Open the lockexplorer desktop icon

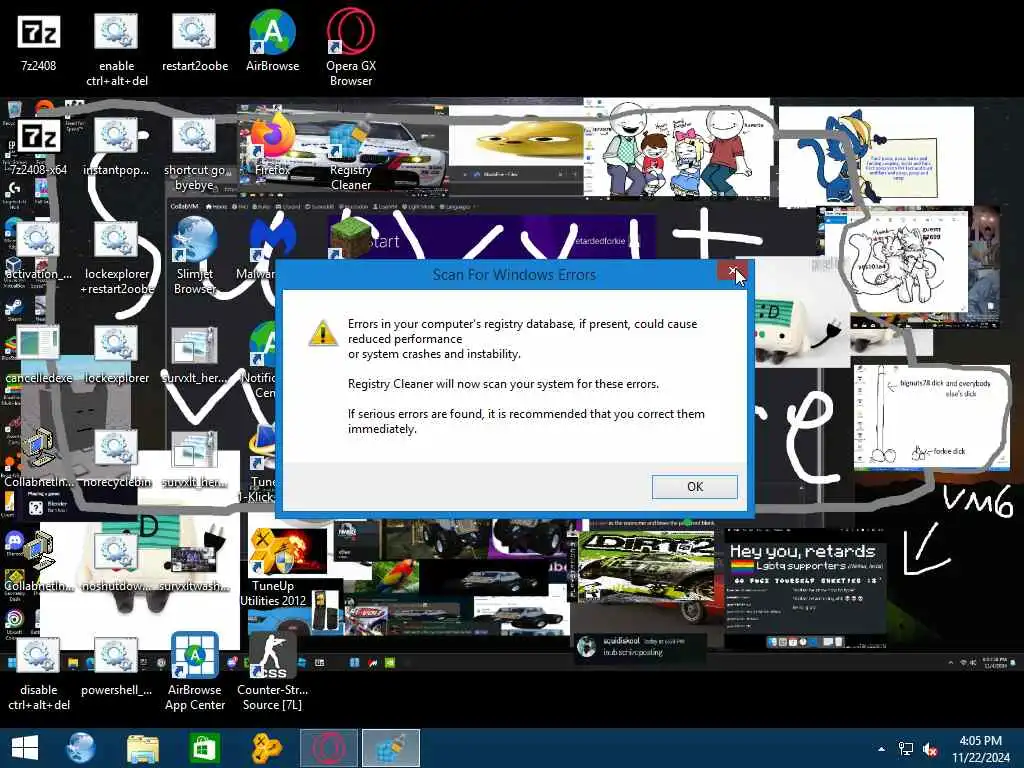pyautogui.click(x=116, y=354)
